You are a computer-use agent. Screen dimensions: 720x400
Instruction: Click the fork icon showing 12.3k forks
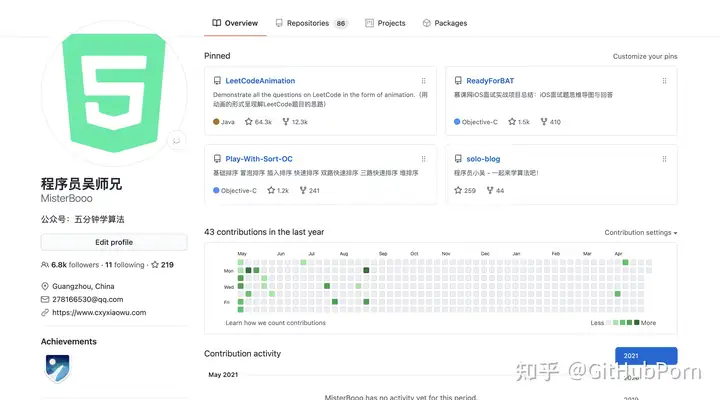coord(286,122)
